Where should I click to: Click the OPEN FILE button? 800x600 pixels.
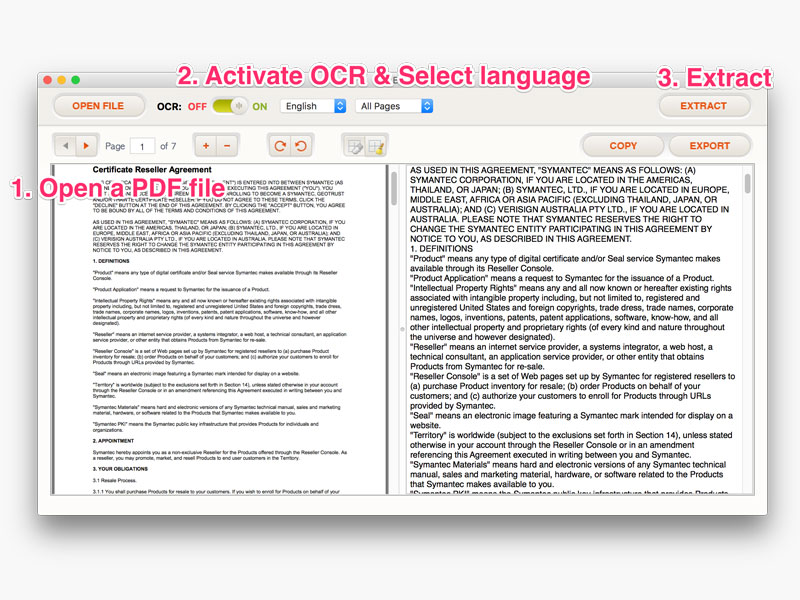point(98,106)
